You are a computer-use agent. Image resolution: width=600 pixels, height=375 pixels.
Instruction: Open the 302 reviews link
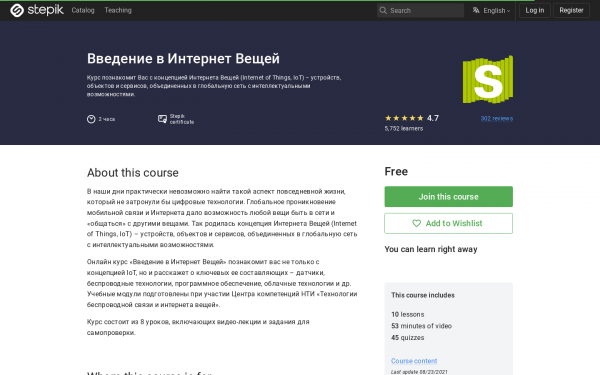[497, 119]
